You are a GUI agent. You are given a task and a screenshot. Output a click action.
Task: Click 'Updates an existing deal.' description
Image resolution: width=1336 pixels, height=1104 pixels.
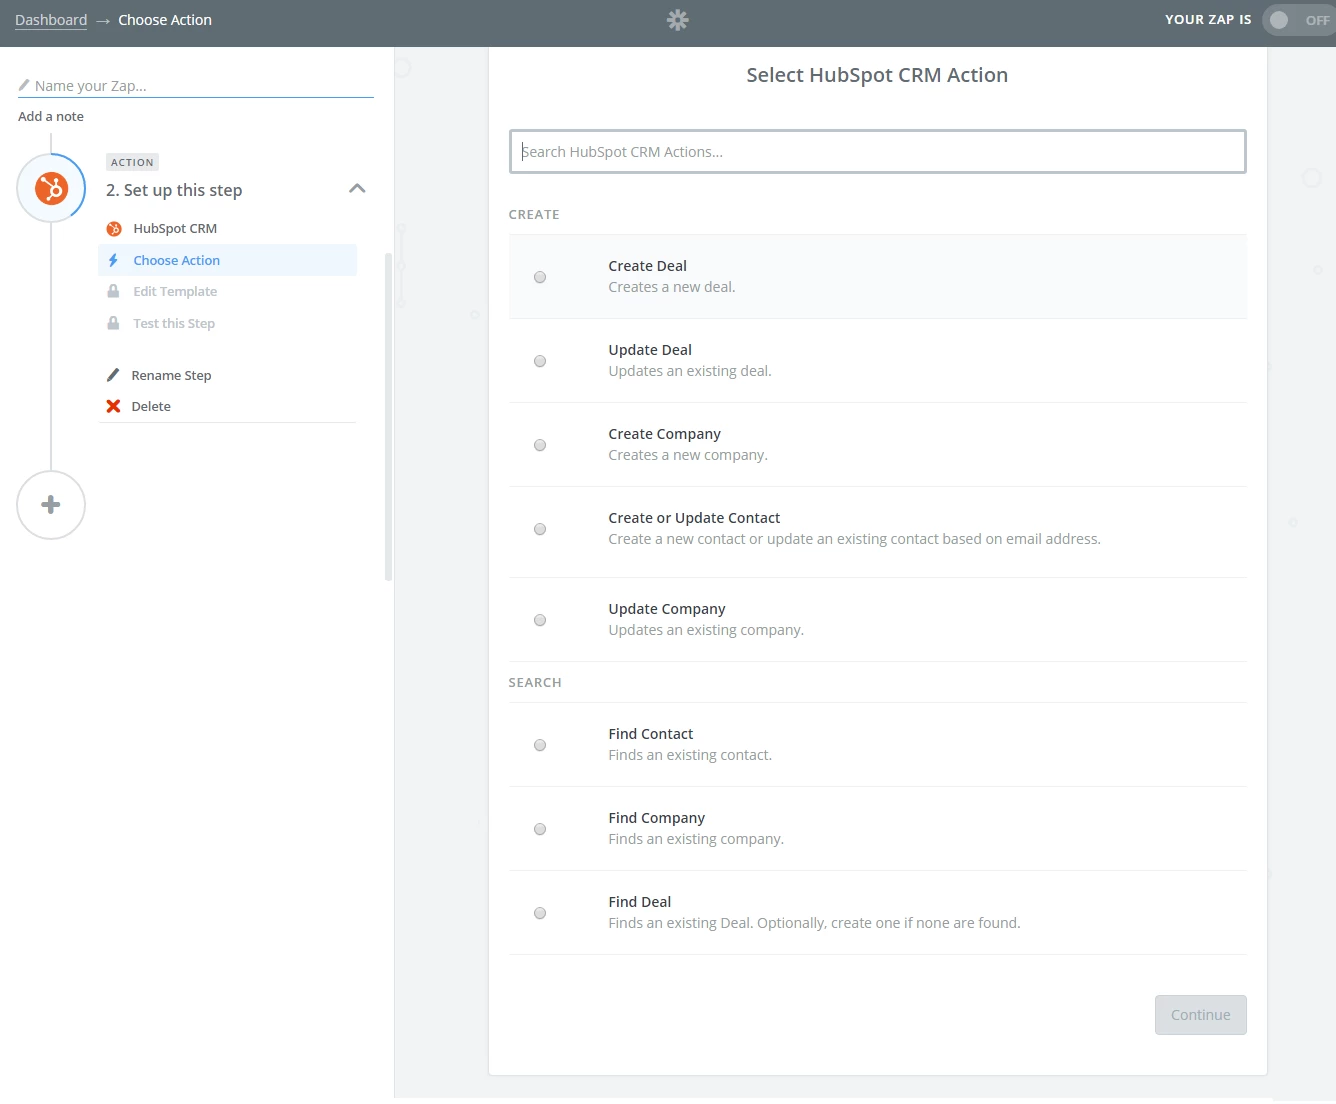click(x=690, y=371)
